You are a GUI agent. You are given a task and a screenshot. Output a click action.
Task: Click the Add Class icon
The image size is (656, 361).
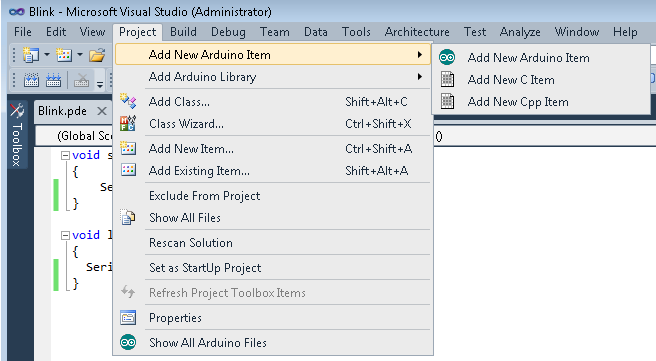(x=128, y=101)
